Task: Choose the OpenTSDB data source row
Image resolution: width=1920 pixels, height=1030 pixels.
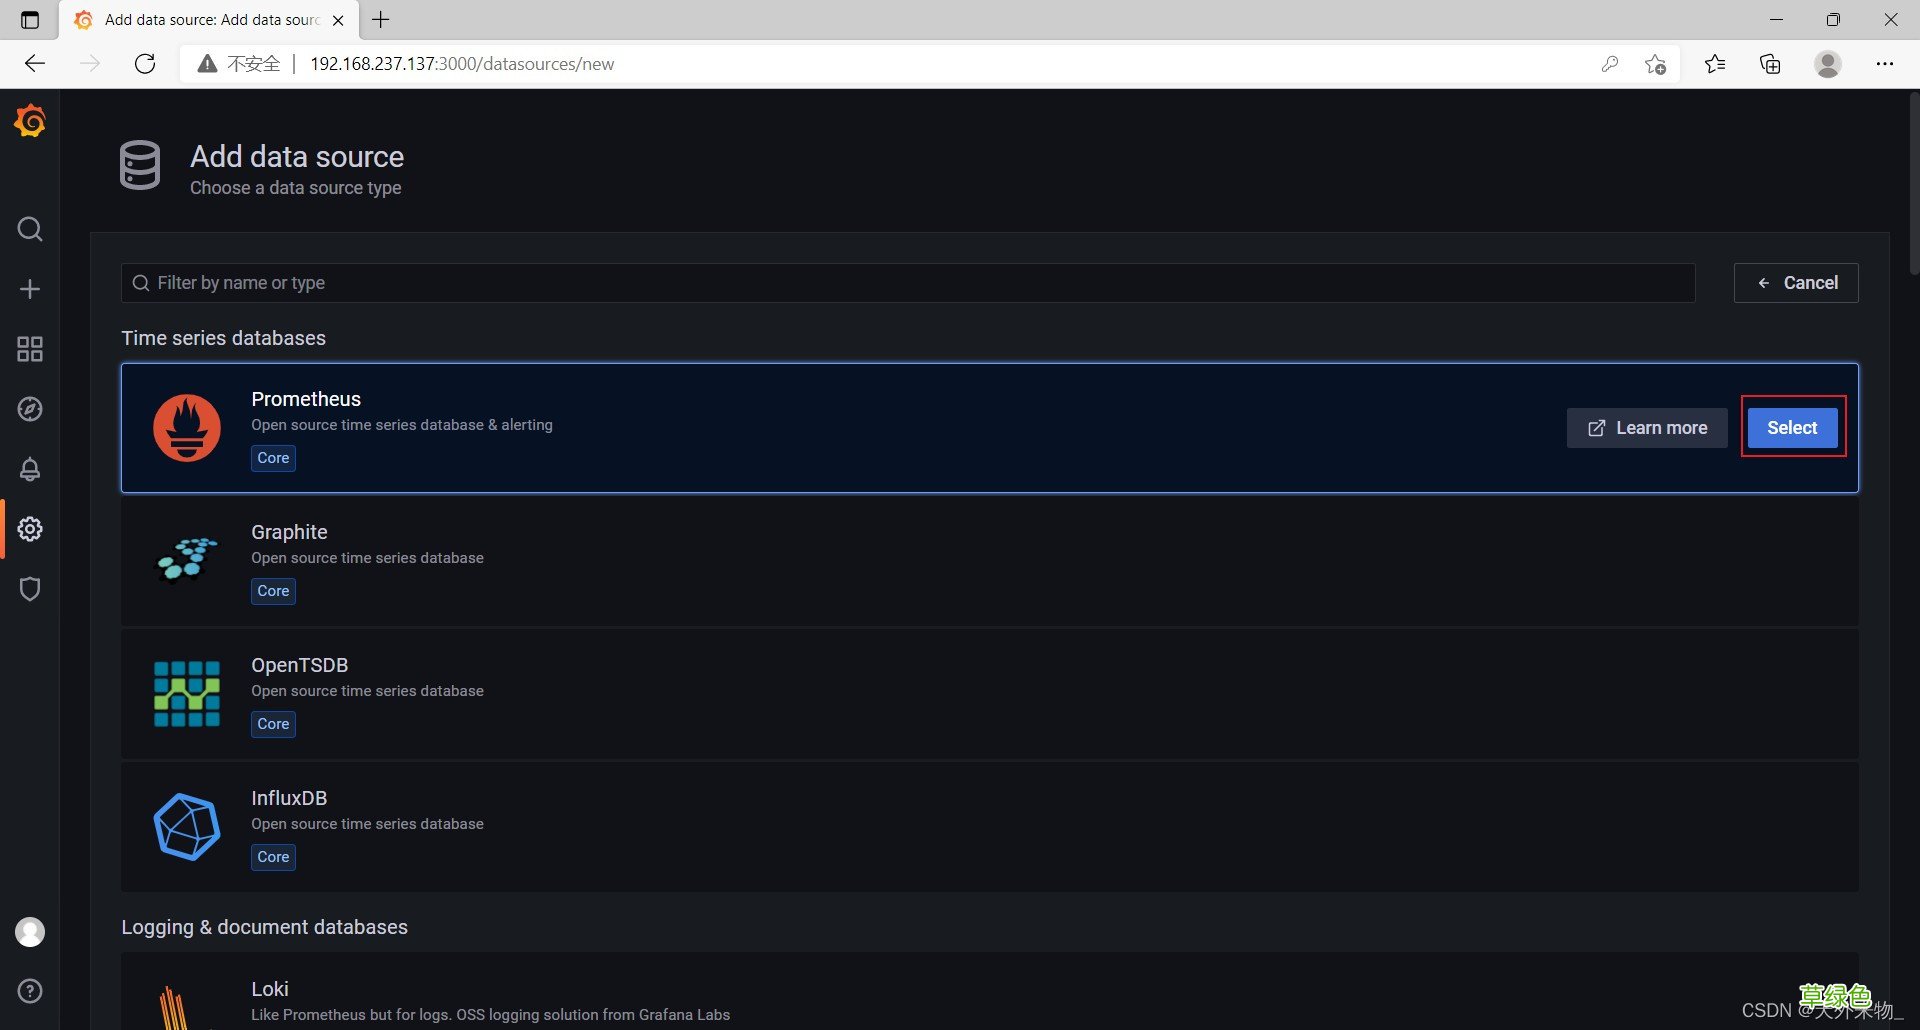Action: tap(990, 694)
